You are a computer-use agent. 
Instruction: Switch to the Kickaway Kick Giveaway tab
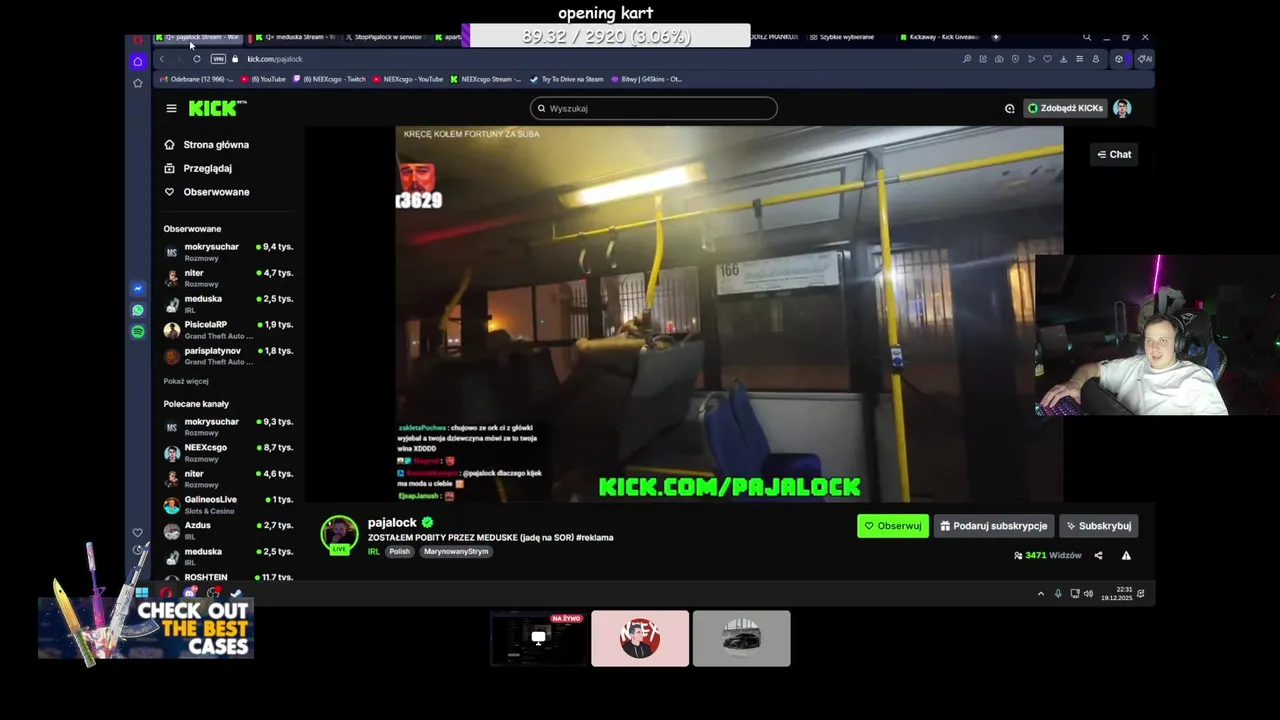(940, 37)
